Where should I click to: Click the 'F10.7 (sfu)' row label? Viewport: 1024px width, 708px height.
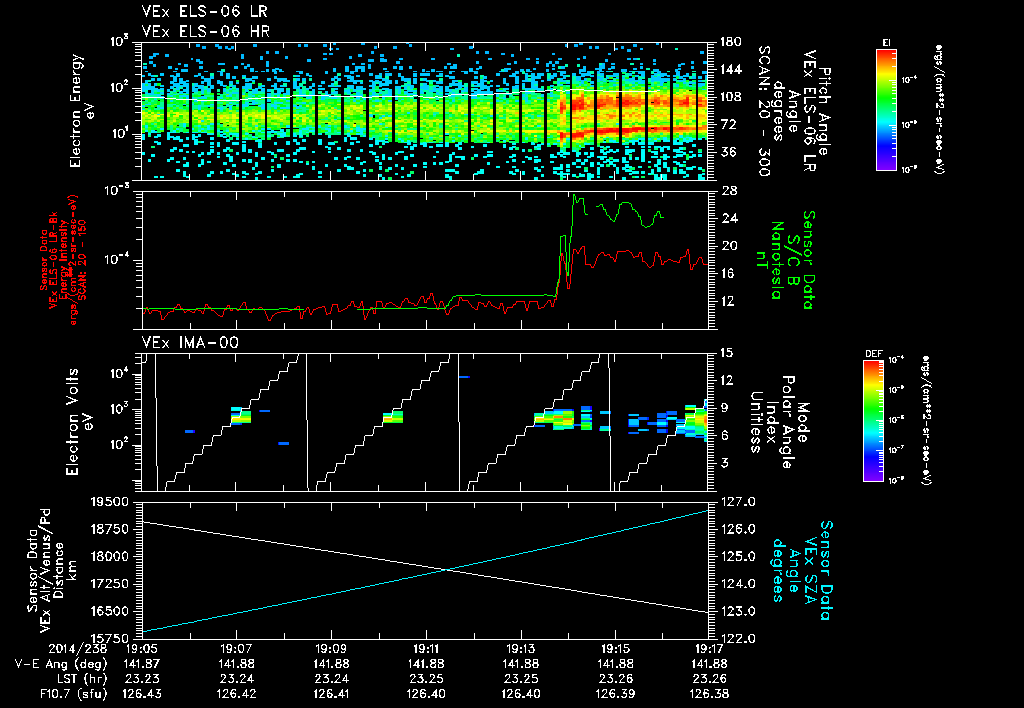click(x=73, y=694)
